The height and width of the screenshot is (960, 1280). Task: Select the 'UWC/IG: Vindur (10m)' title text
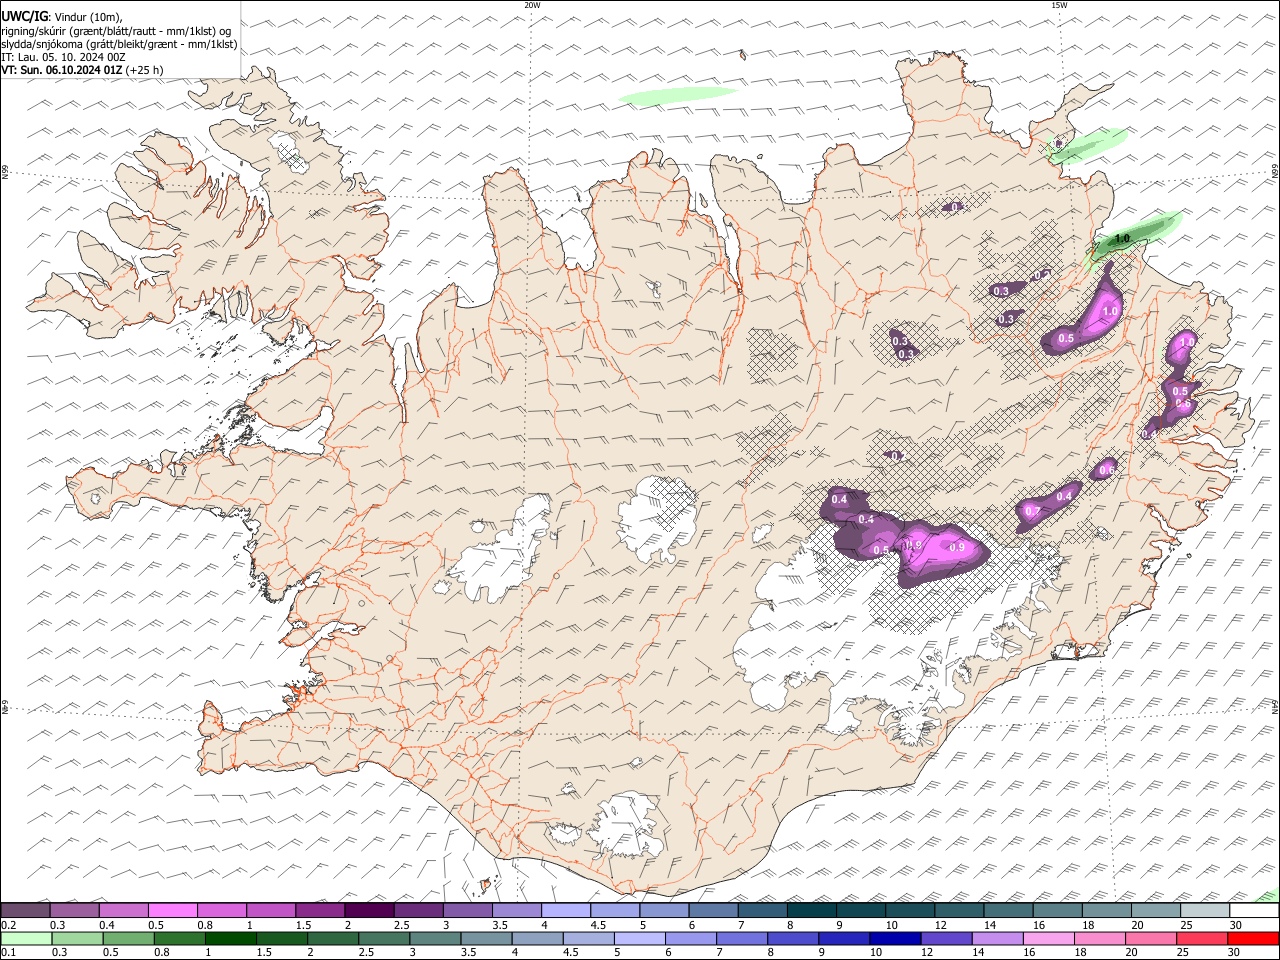[62, 16]
